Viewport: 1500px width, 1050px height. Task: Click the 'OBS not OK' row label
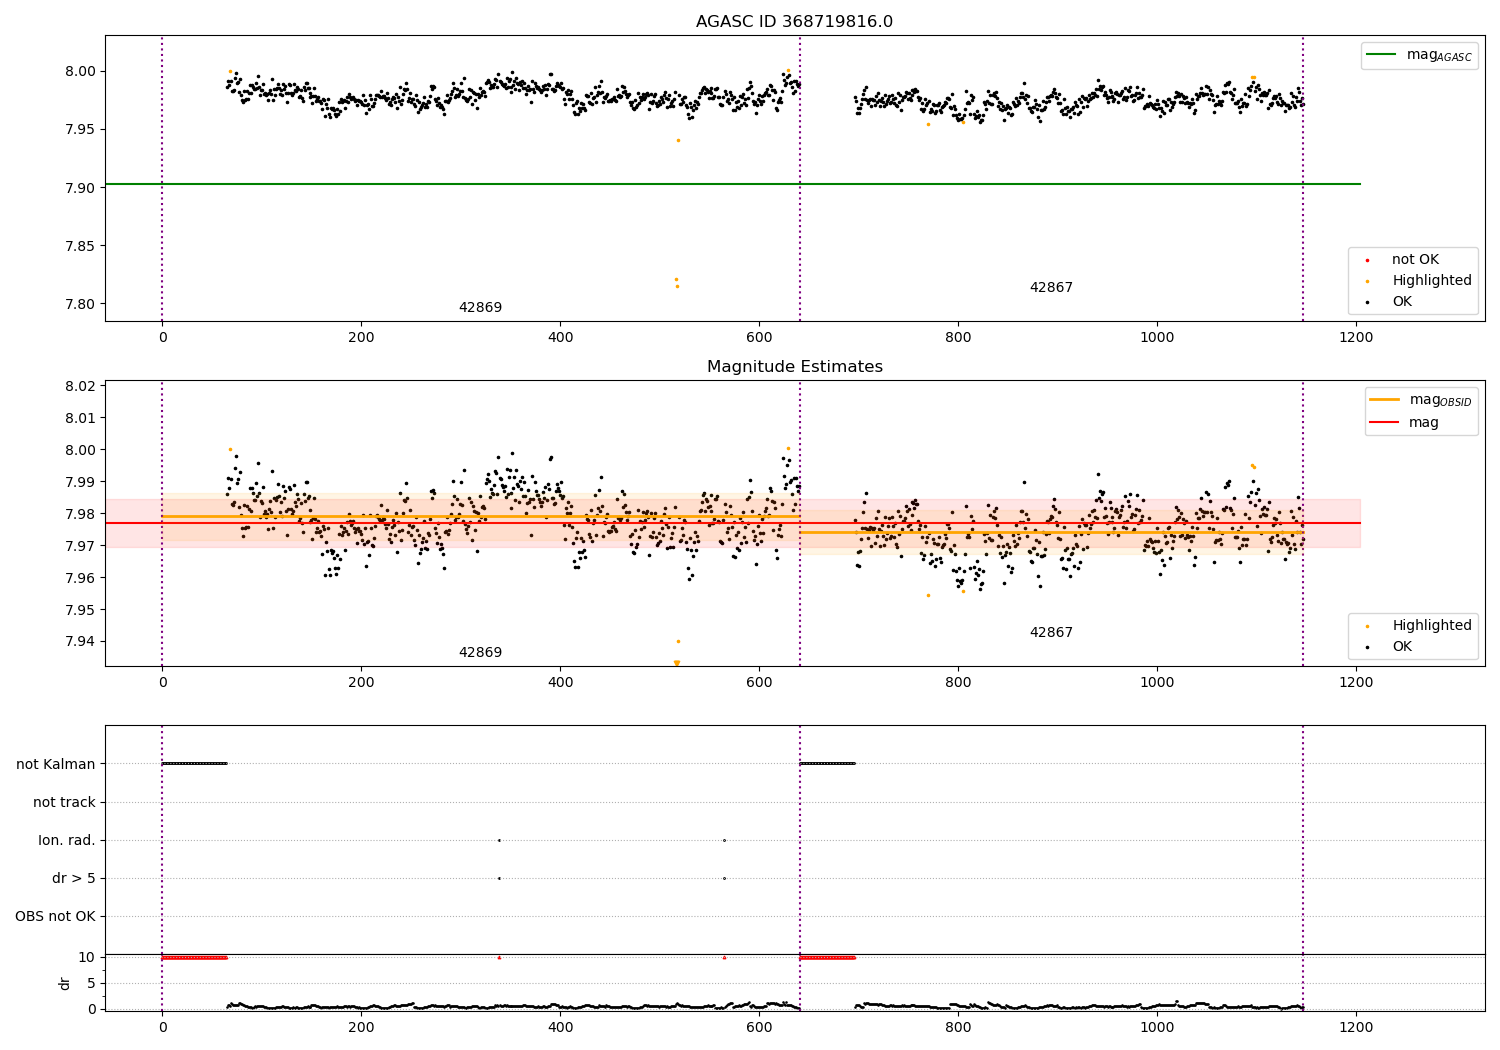pos(55,917)
